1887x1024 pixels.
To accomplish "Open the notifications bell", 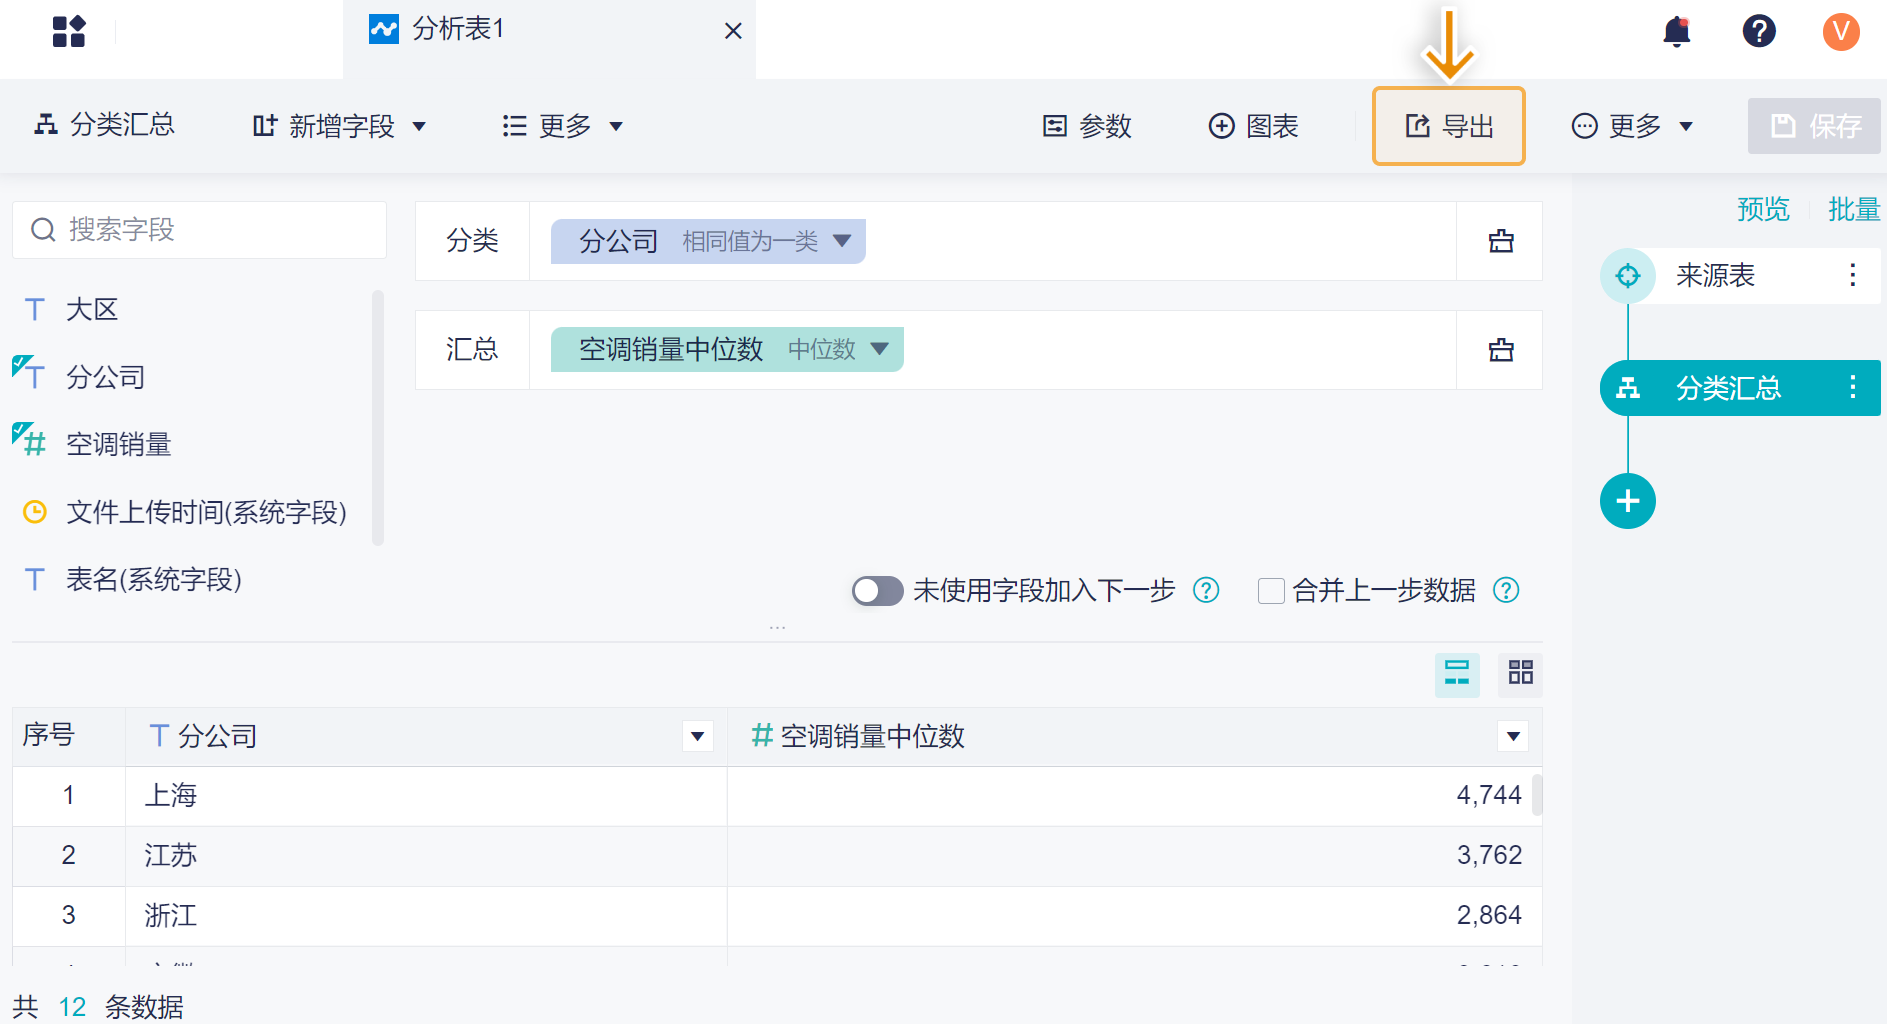I will pyautogui.click(x=1677, y=31).
